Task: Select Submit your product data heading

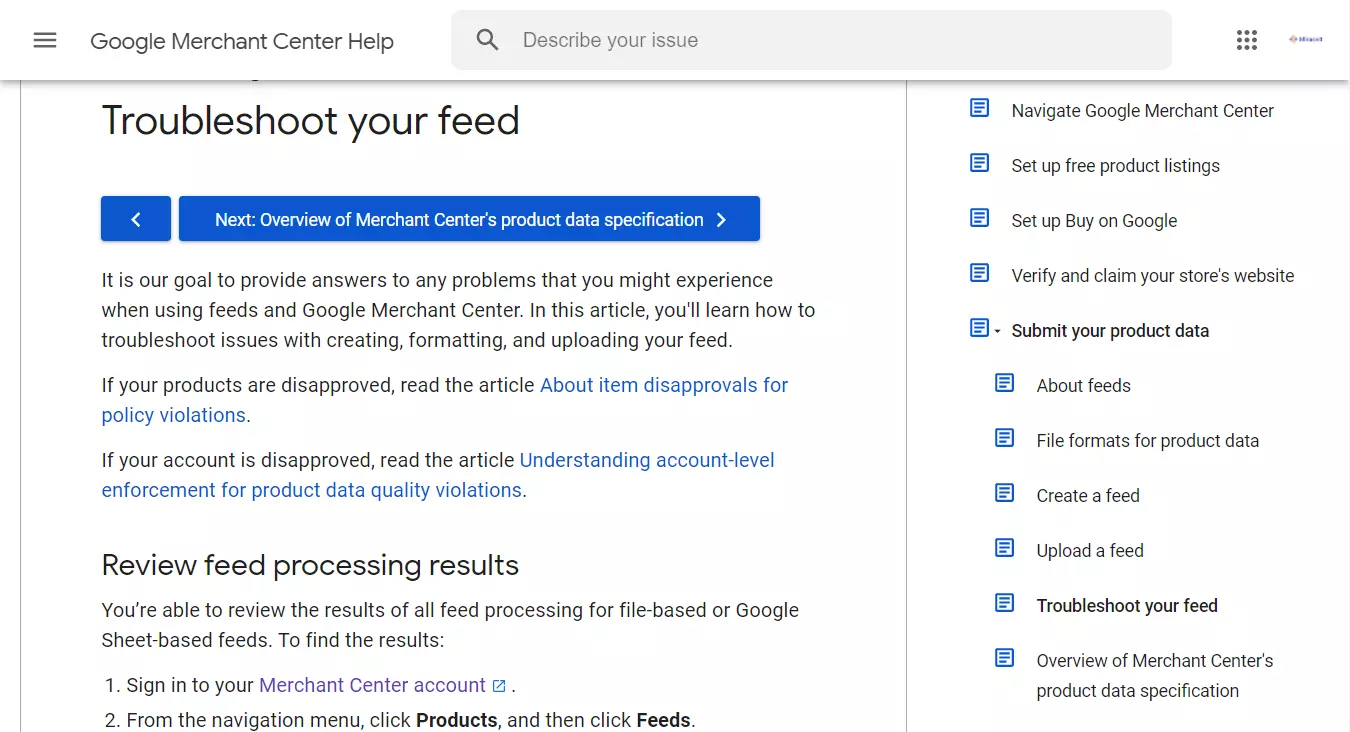Action: tap(1110, 331)
